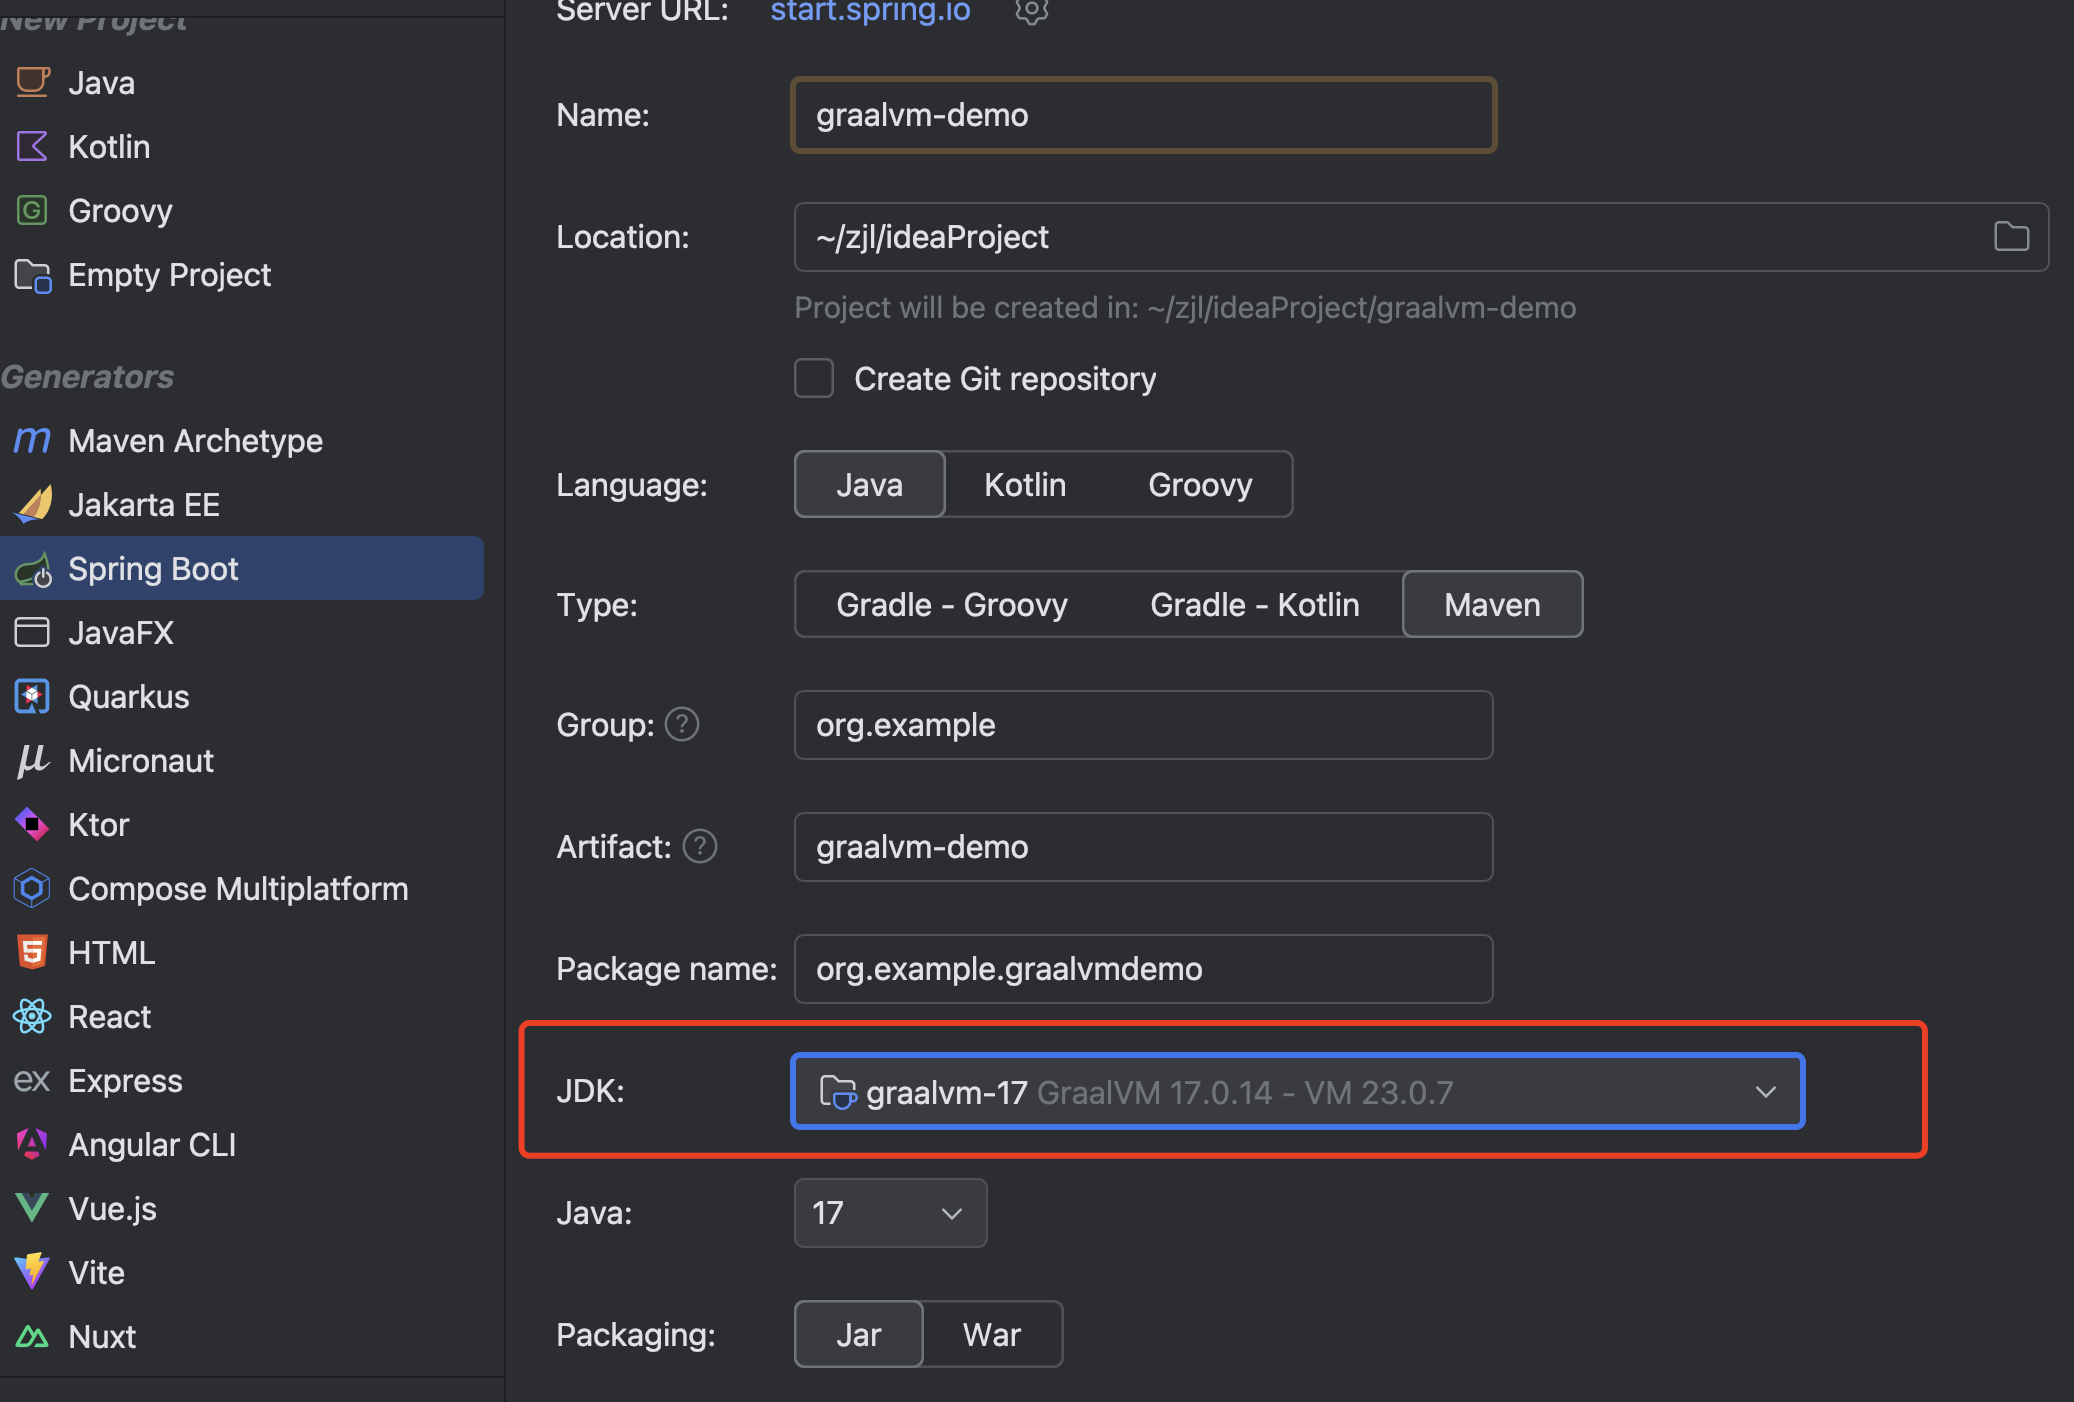Viewport: 2074px width, 1402px height.
Task: Click the Angular CLI logo icon
Action: tap(32, 1144)
